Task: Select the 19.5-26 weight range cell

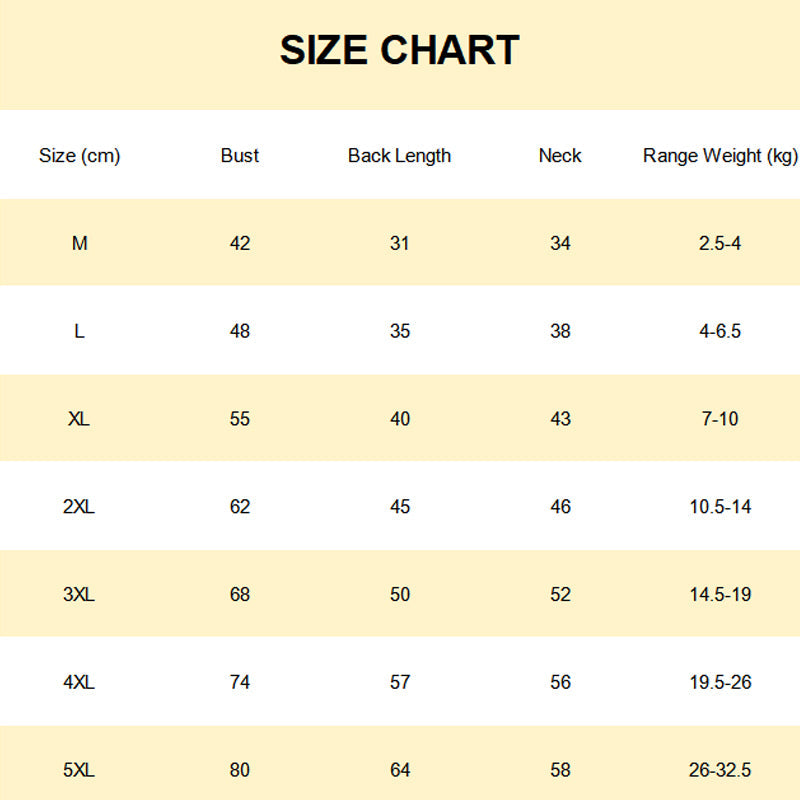Action: click(720, 682)
